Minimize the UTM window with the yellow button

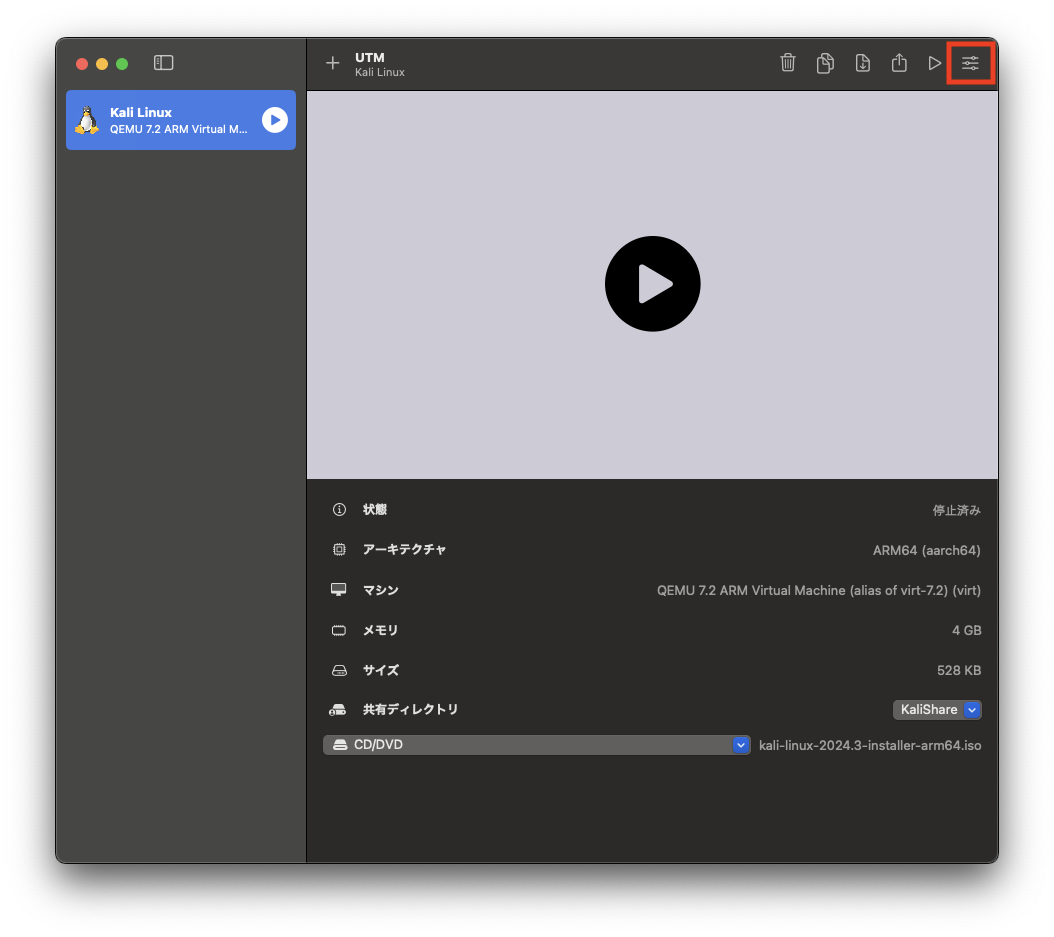[x=102, y=64]
